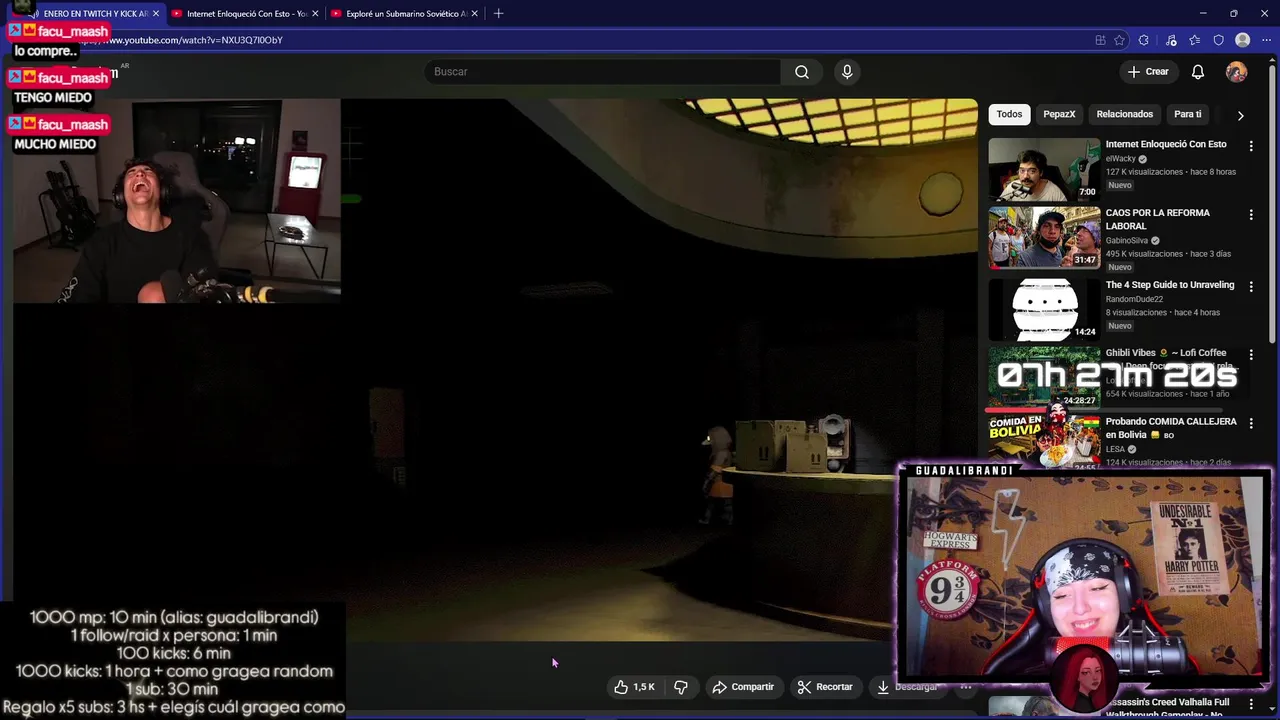
Task: Open options for CAOS POR LA REFORMA LABORAL
Action: coord(1251,215)
